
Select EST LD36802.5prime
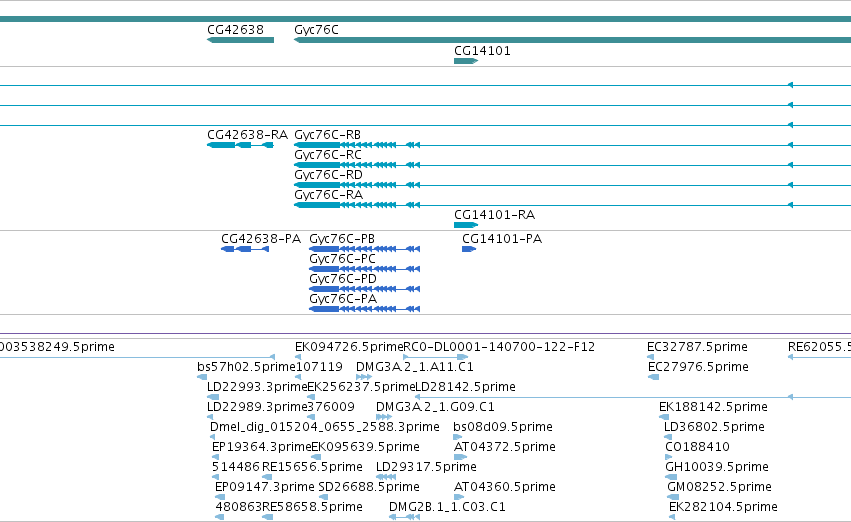click(714, 427)
